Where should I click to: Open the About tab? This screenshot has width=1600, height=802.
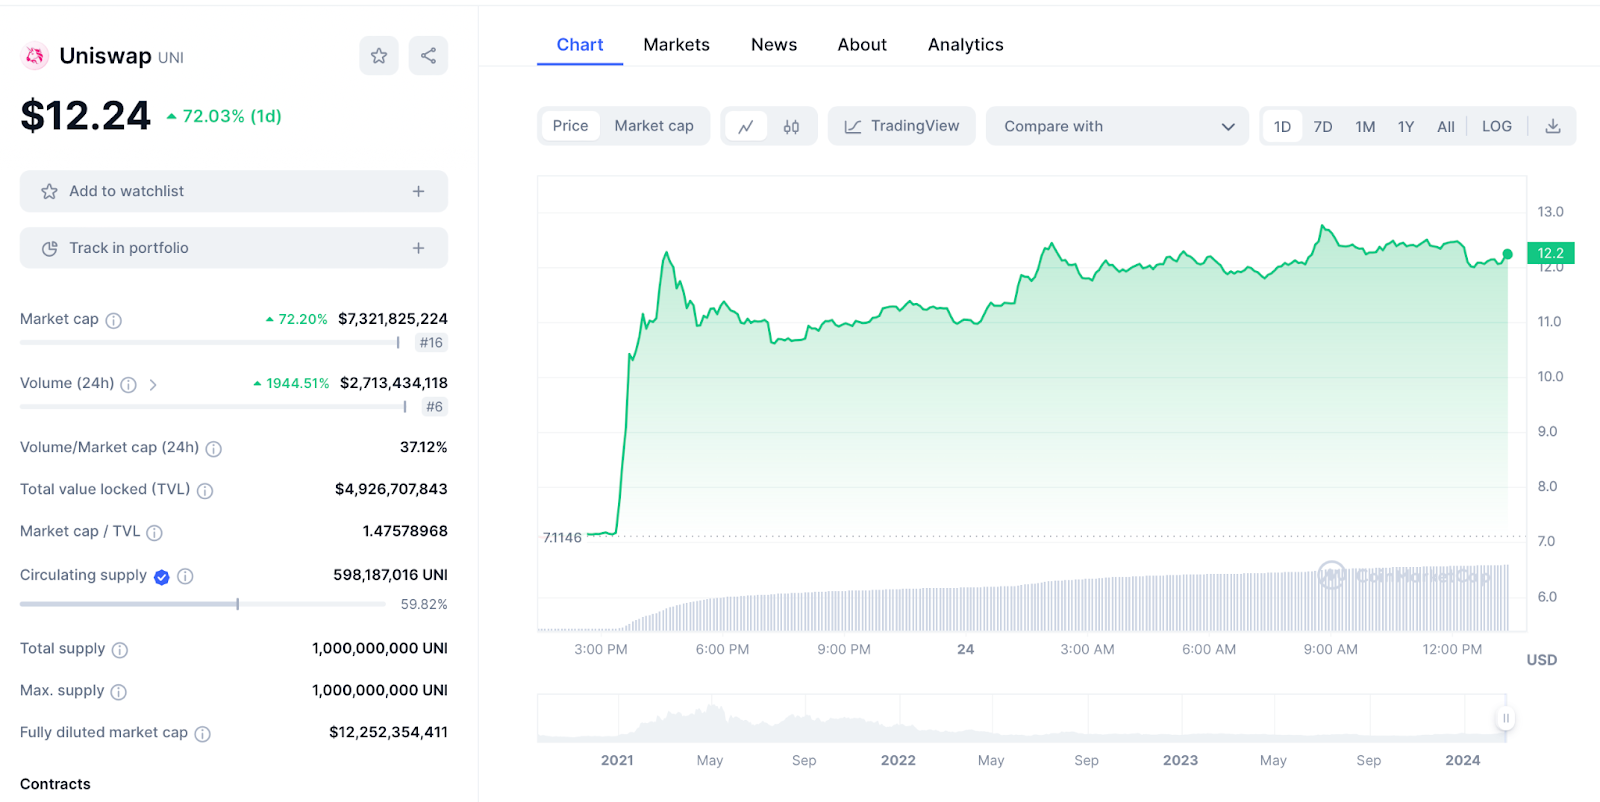tap(862, 44)
